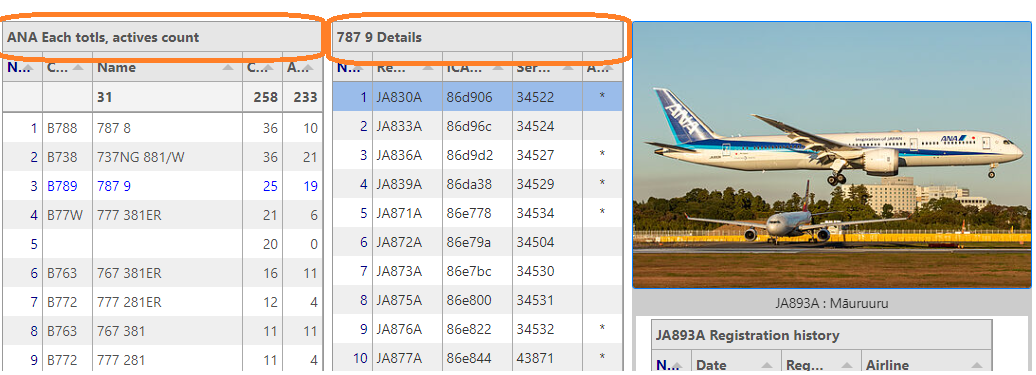Sort Registration history by Reg… arrow
The width and height of the screenshot is (1036, 375).
[845, 365]
